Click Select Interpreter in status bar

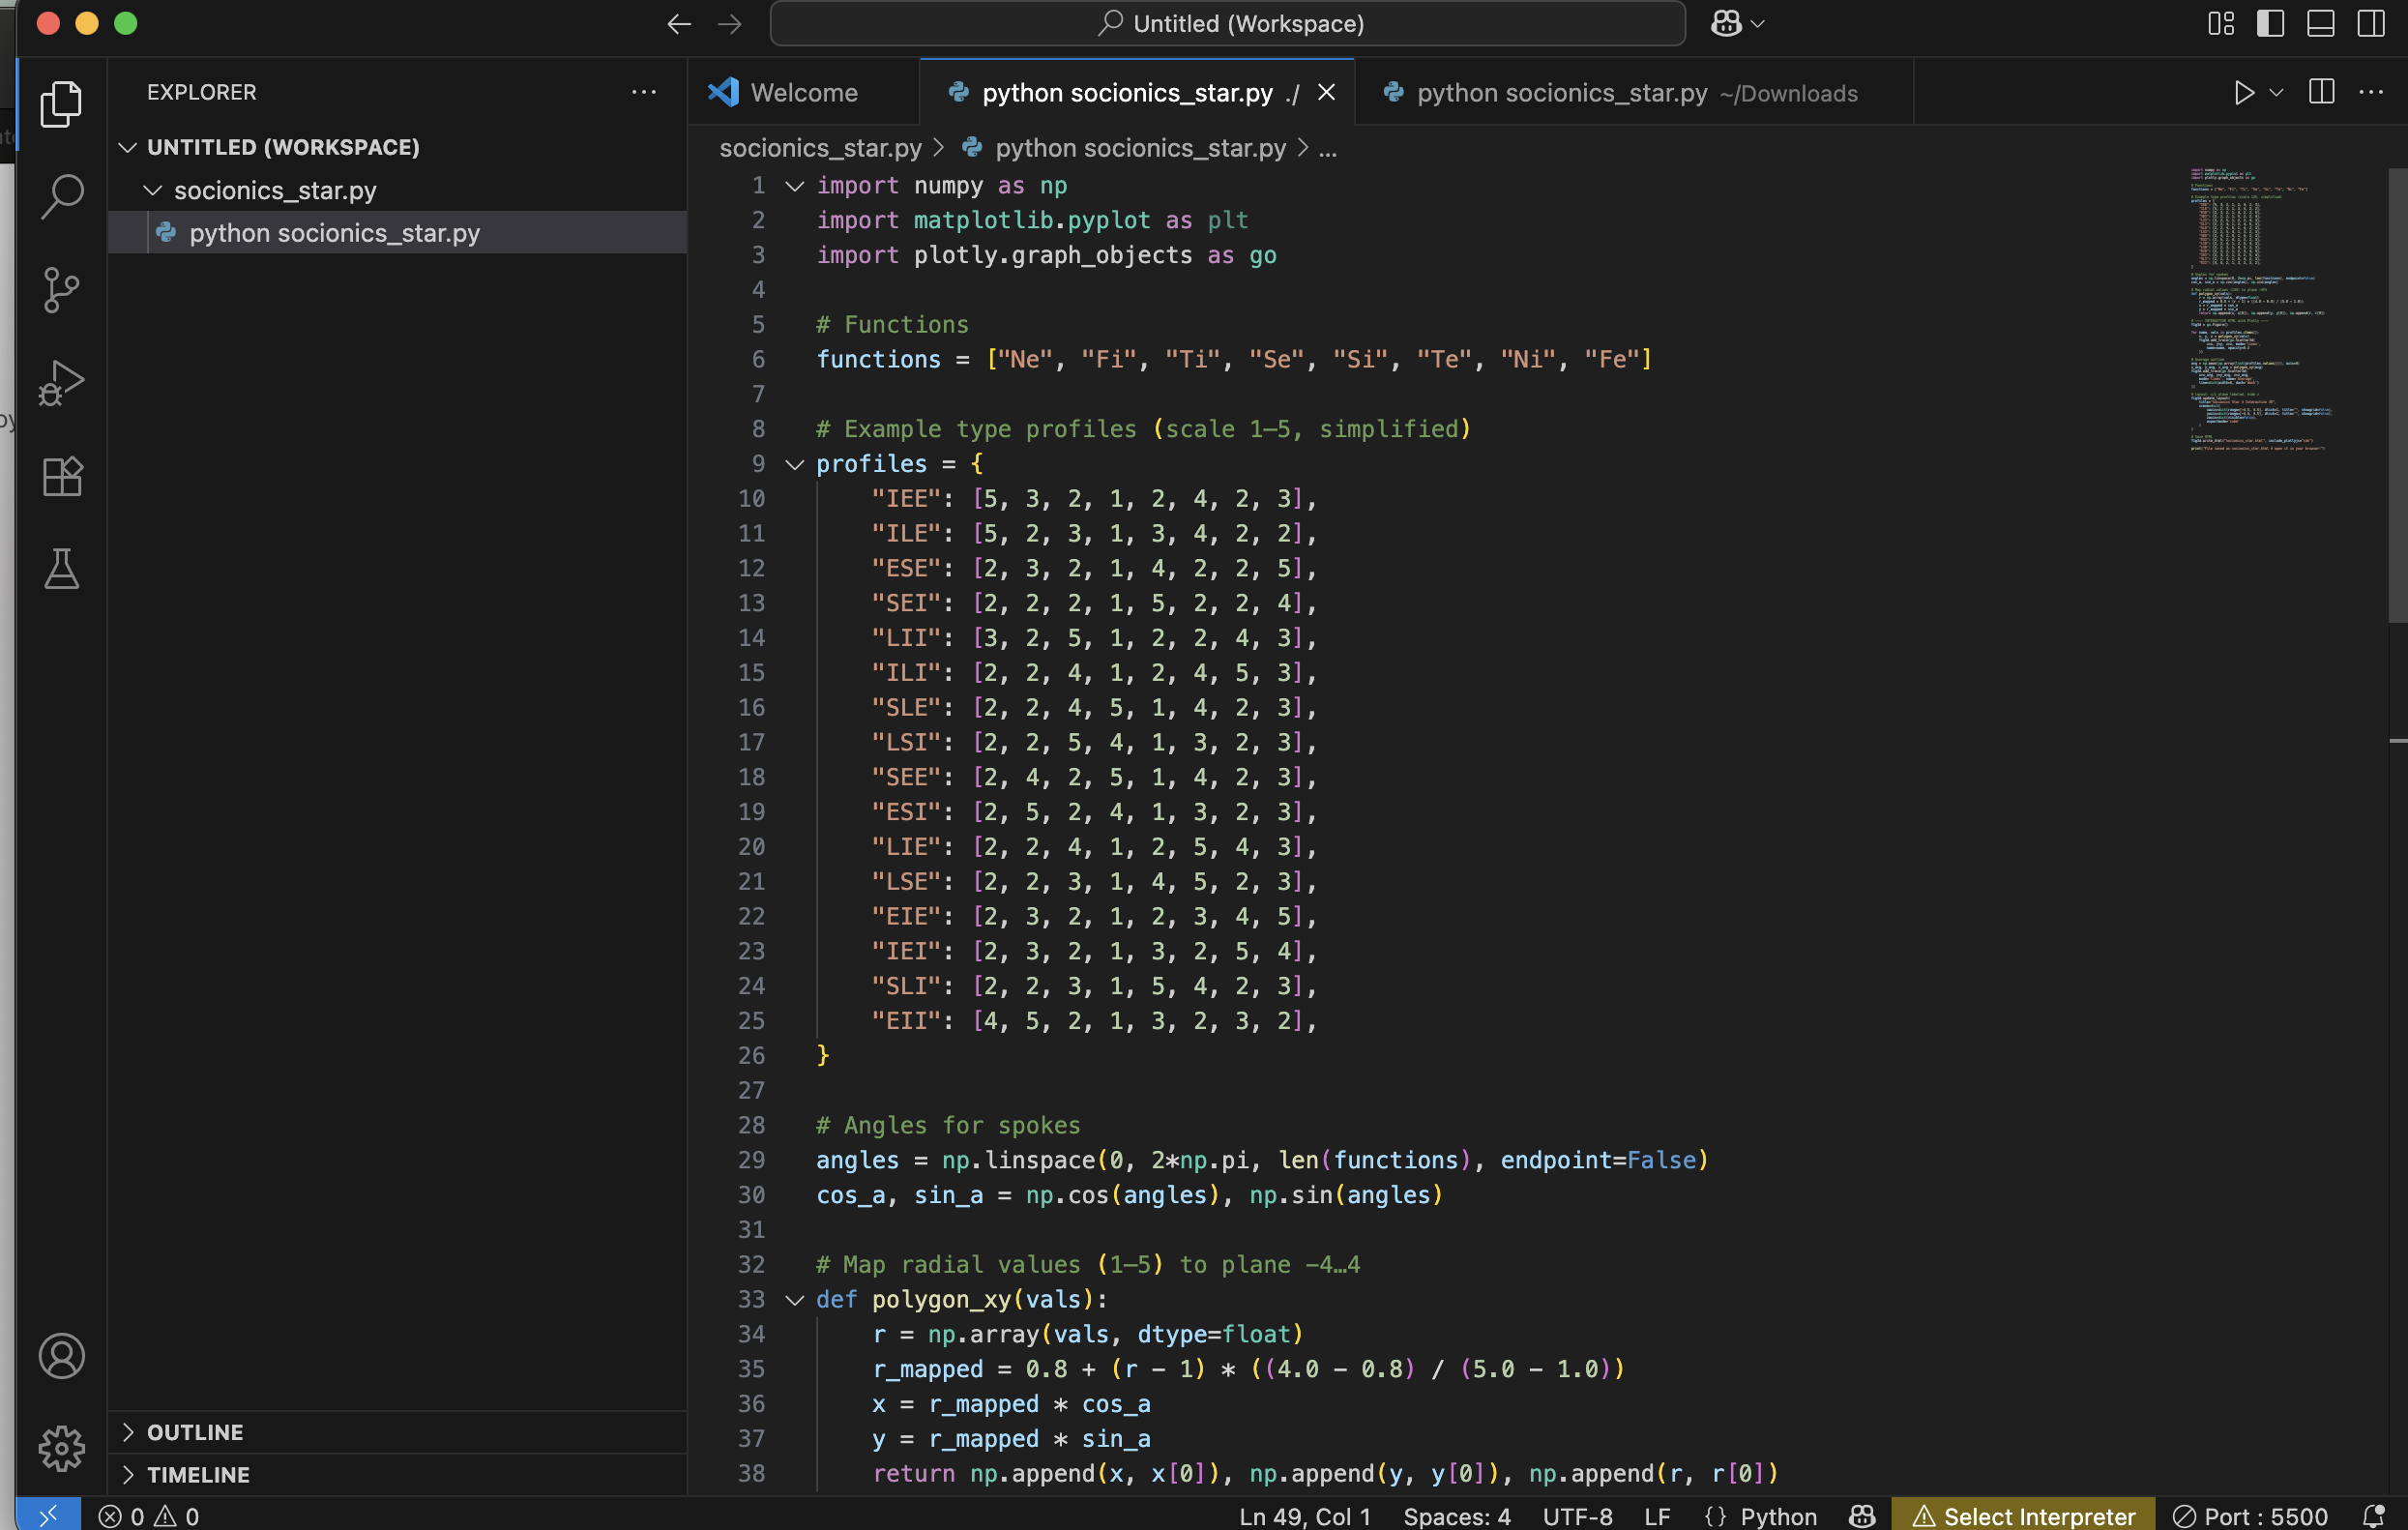[2024, 1516]
